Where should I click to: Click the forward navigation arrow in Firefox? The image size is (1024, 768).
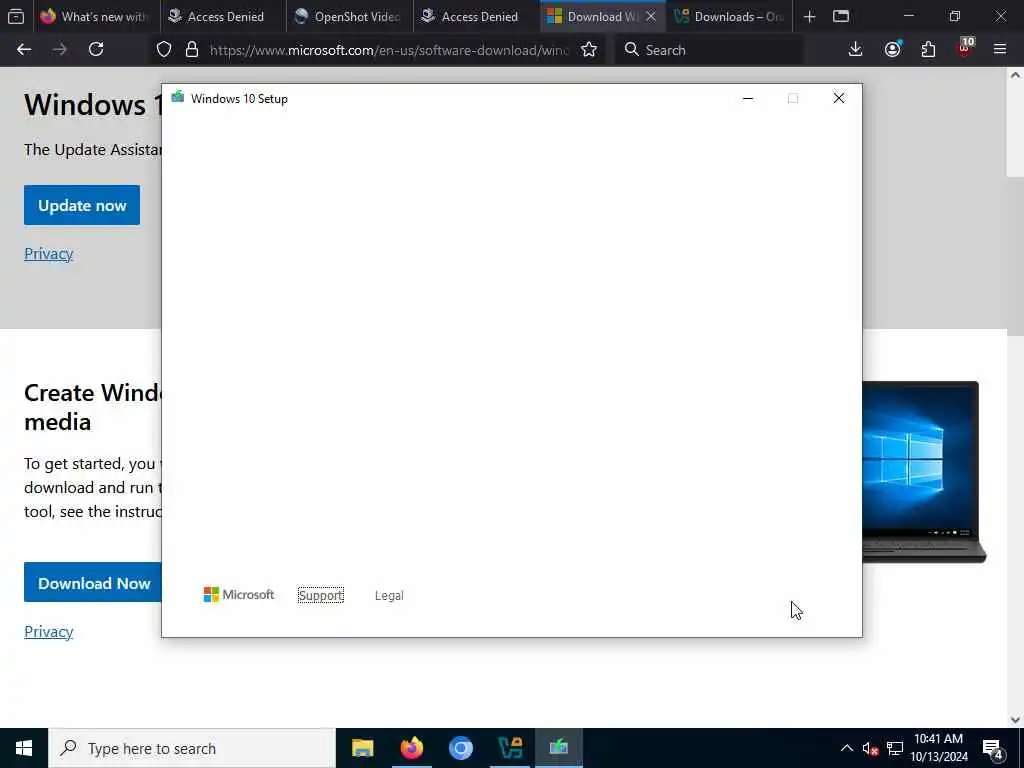point(59,50)
